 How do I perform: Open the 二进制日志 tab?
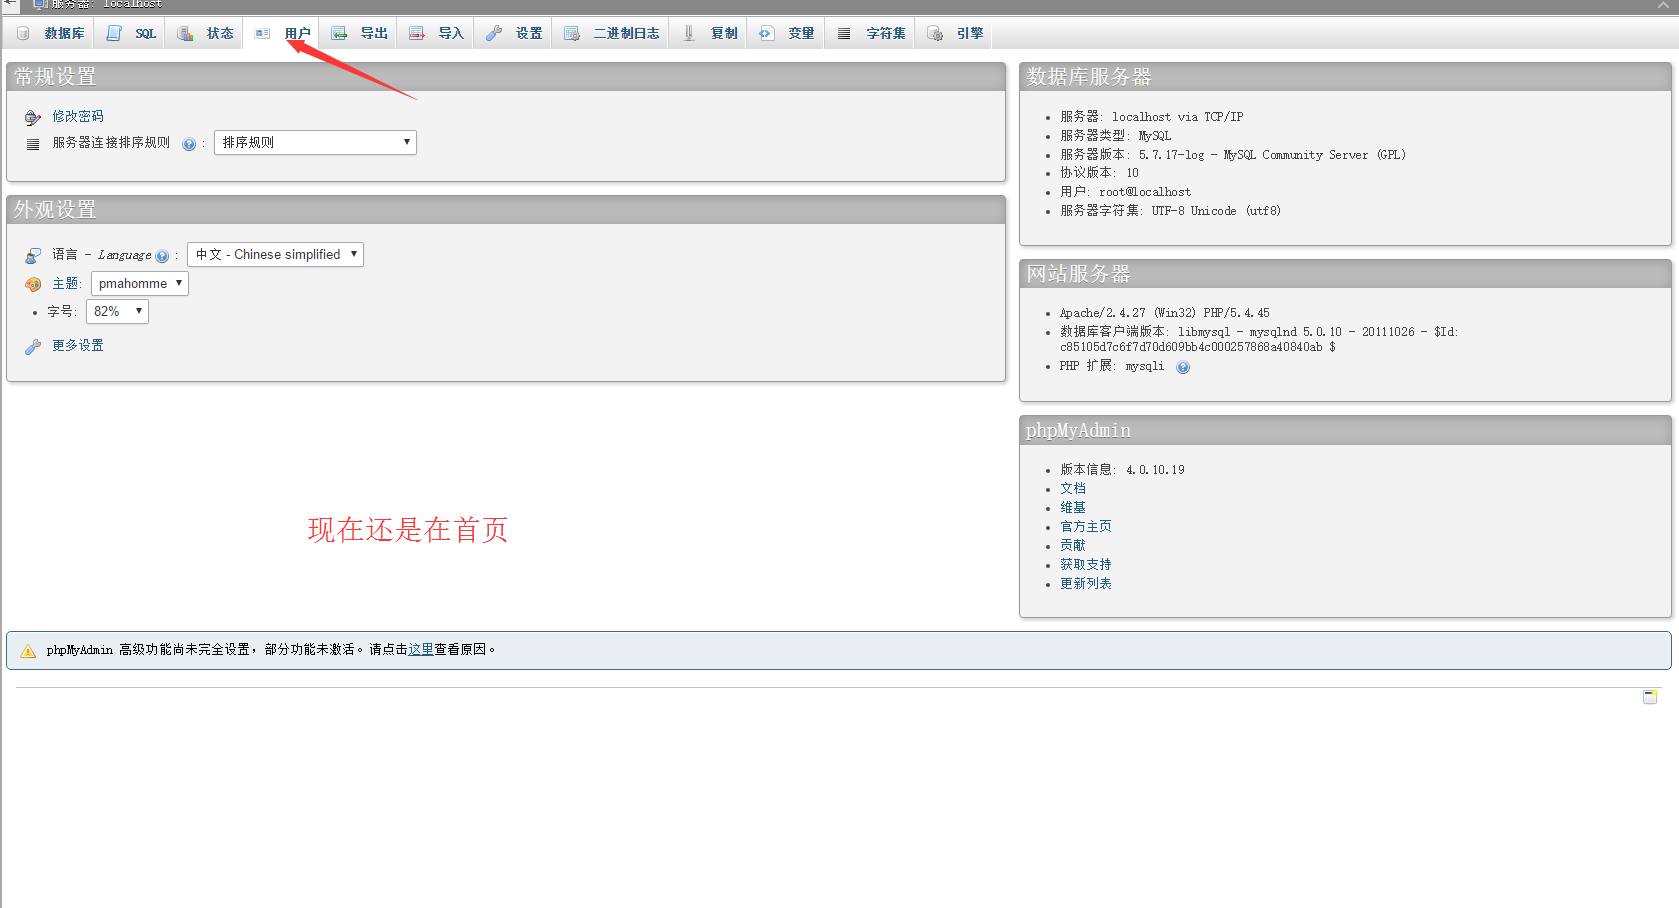(611, 33)
